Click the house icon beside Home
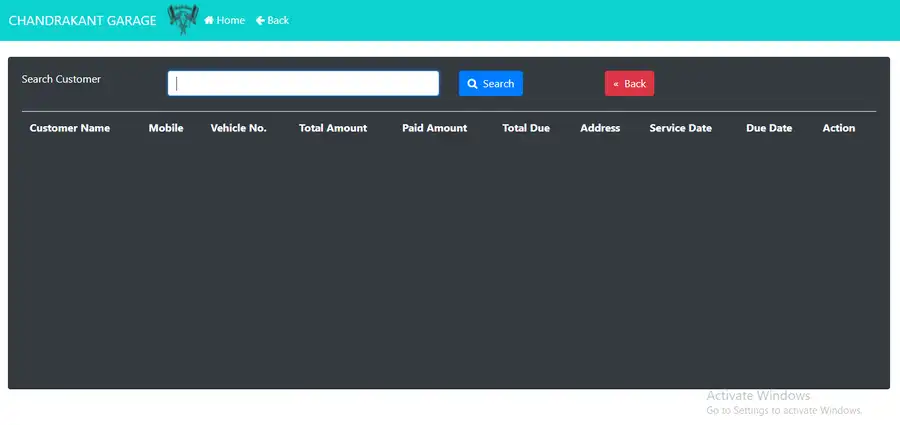The image size is (900, 425). 209,20
